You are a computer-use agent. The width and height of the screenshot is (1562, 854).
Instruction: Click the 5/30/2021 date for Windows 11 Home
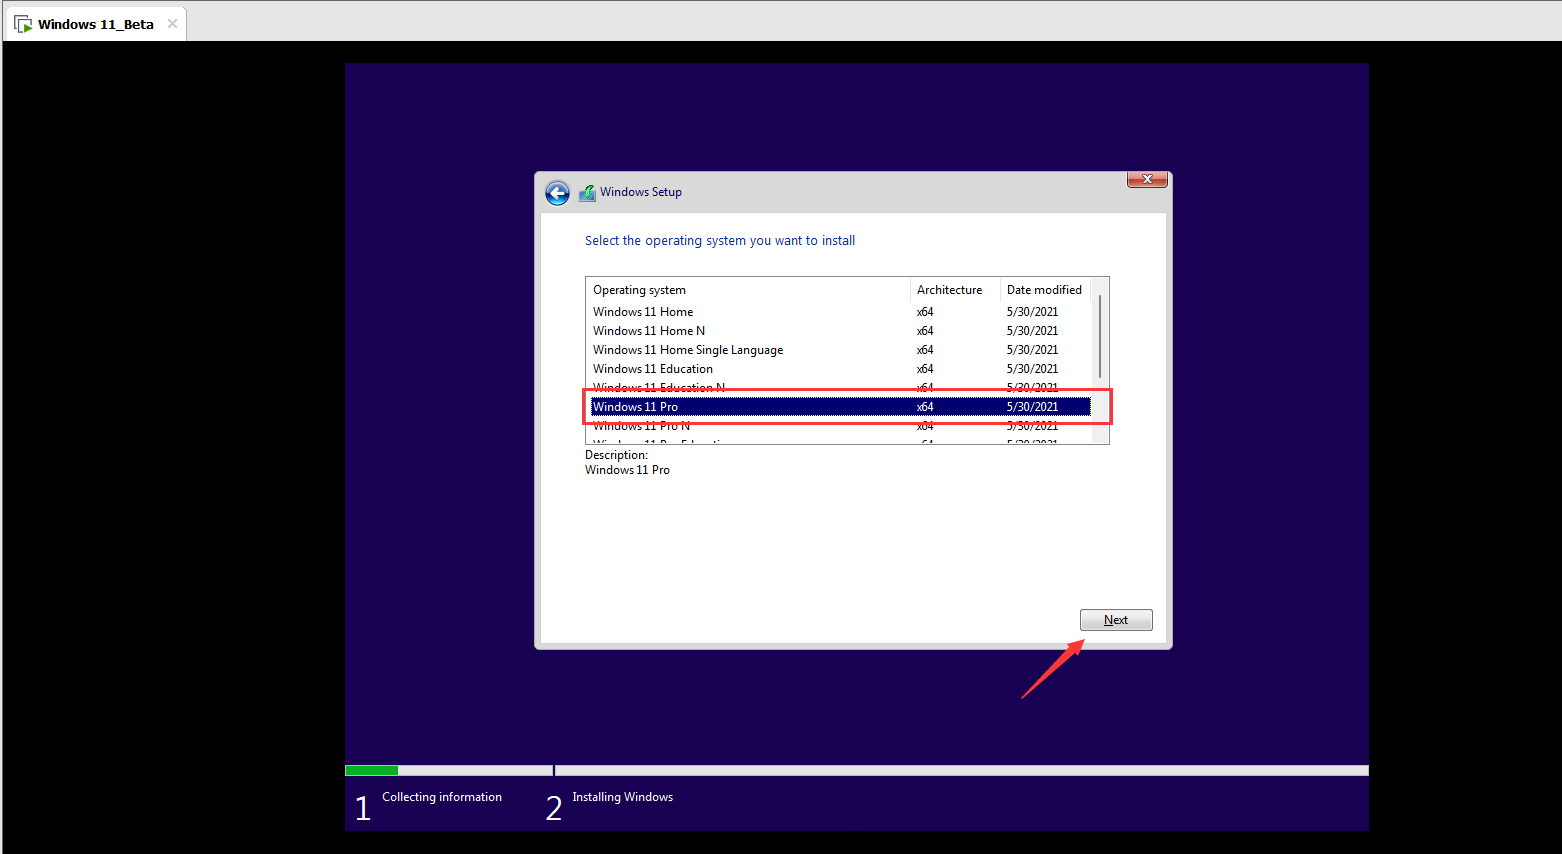(1032, 312)
